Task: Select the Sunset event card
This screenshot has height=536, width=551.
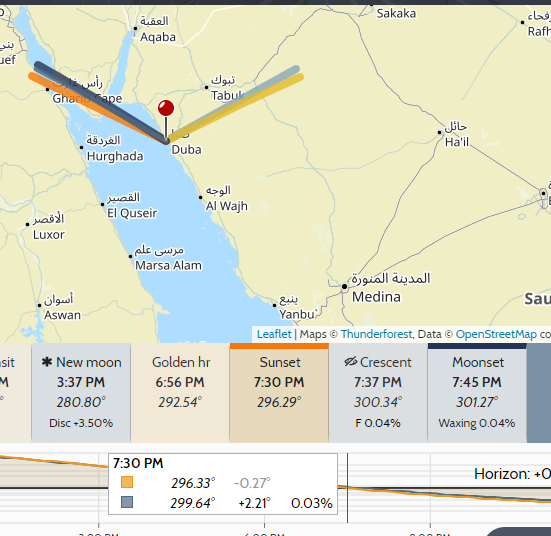Action: click(279, 393)
